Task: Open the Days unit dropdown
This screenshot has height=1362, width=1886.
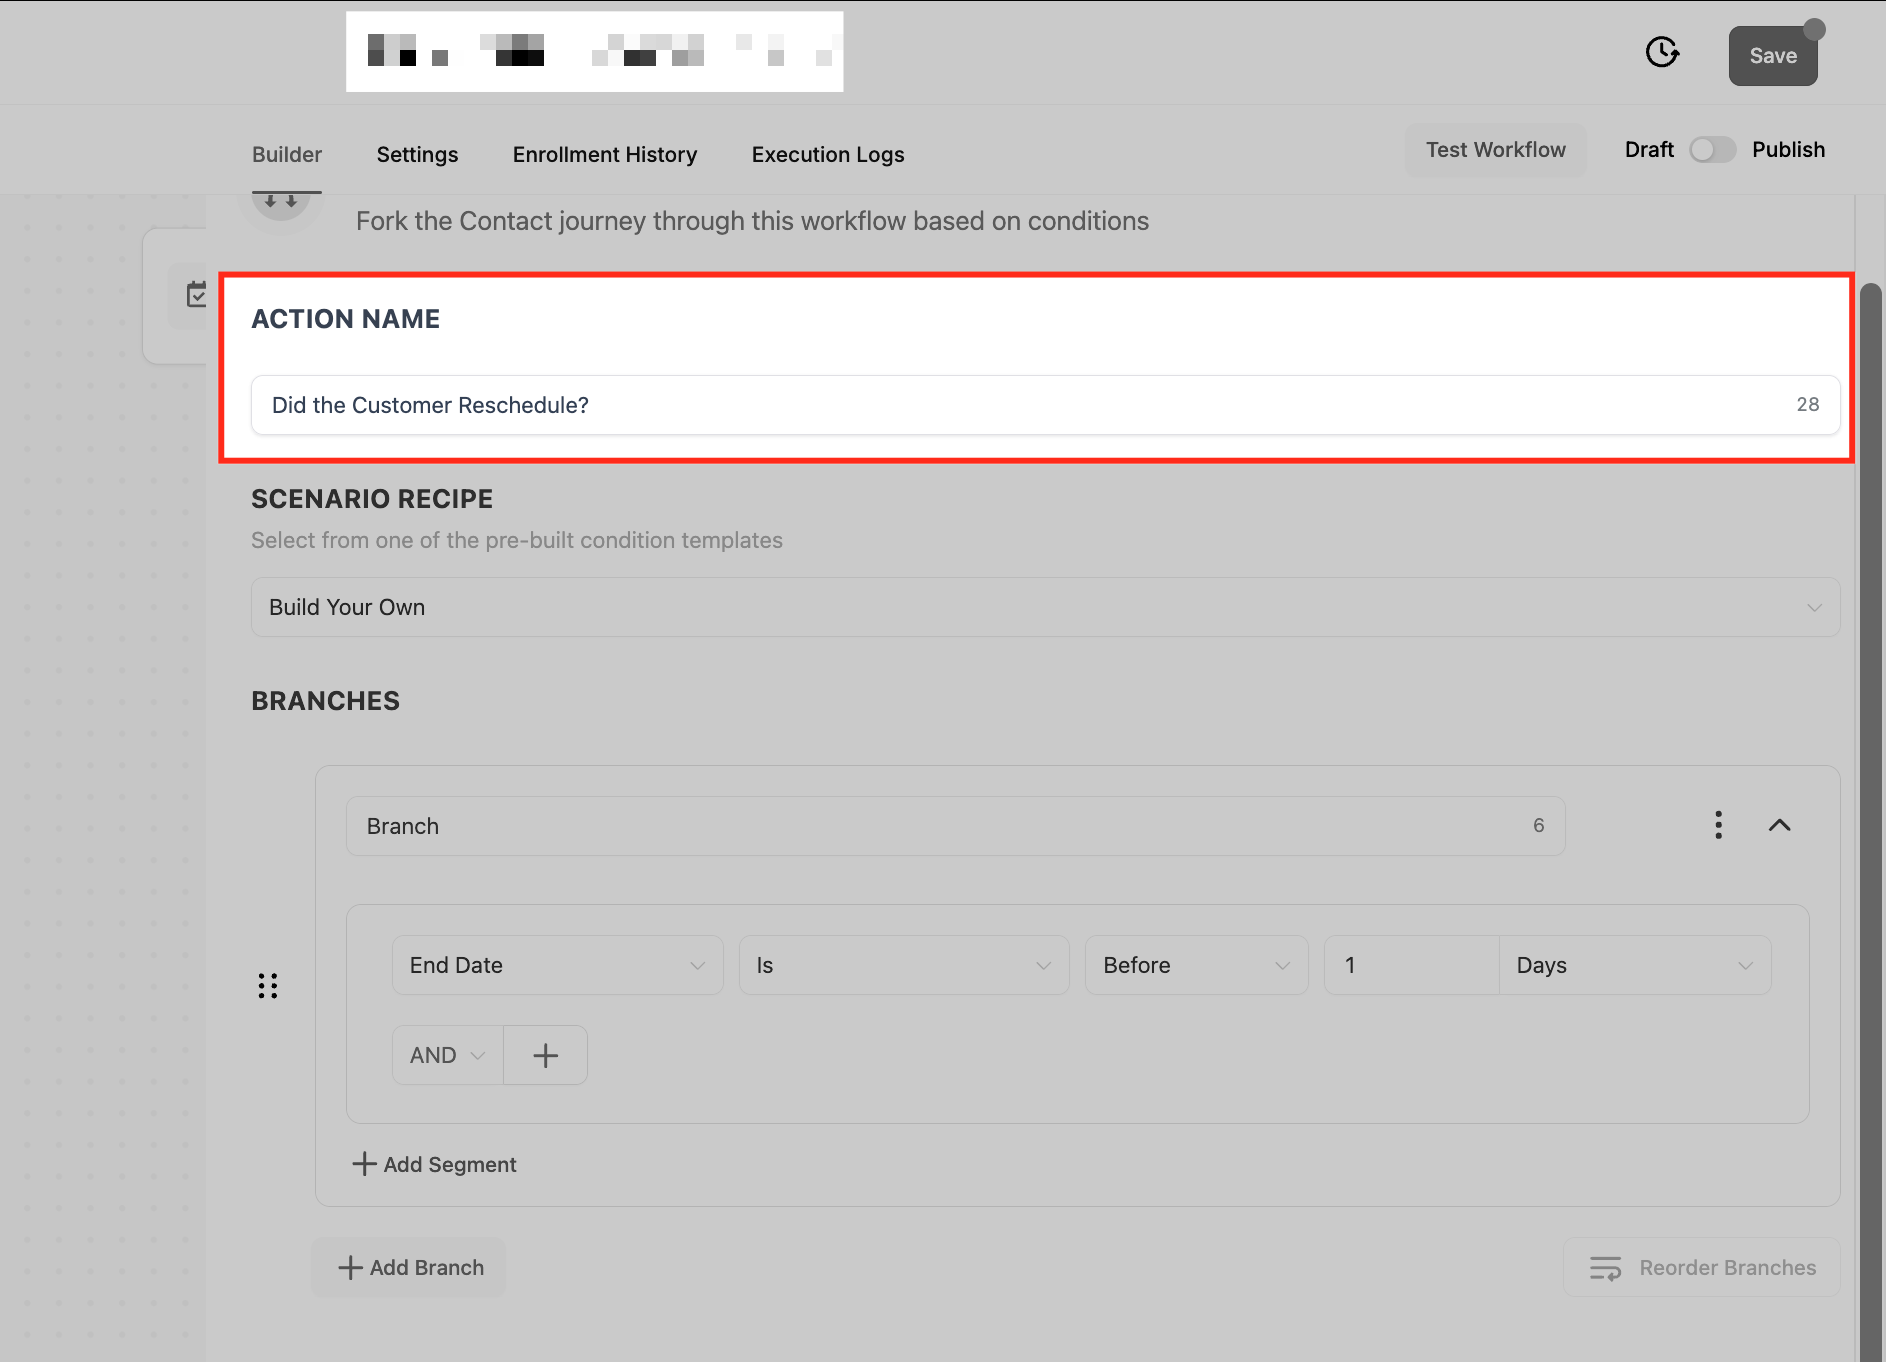Action: [x=1635, y=965]
